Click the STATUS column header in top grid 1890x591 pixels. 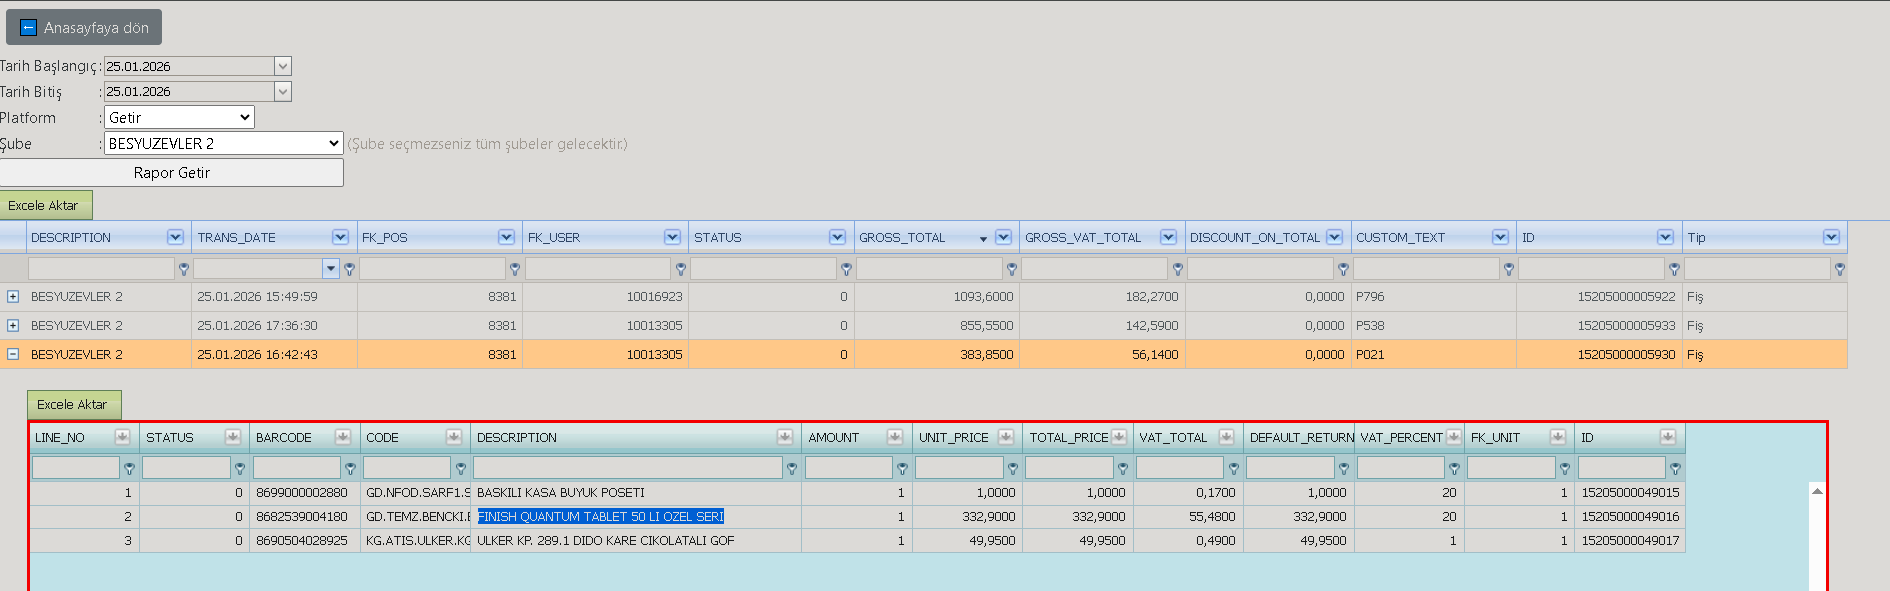718,237
